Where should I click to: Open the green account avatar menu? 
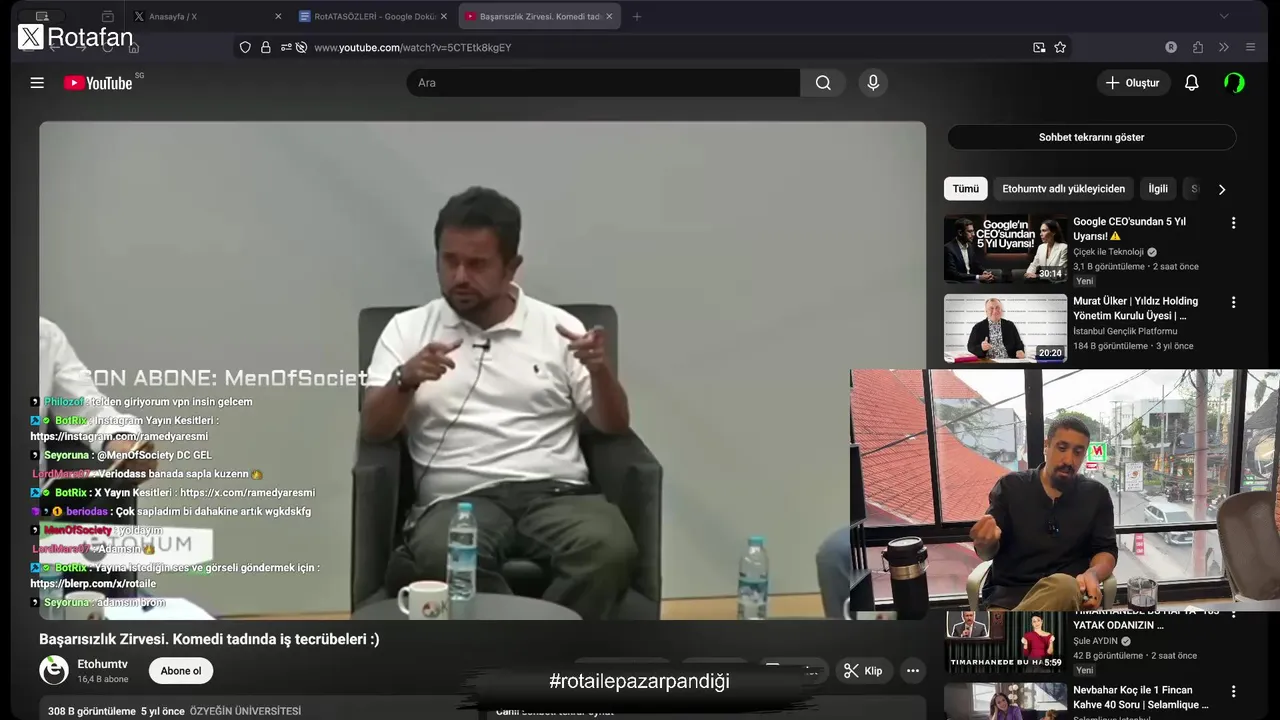pyautogui.click(x=1235, y=83)
